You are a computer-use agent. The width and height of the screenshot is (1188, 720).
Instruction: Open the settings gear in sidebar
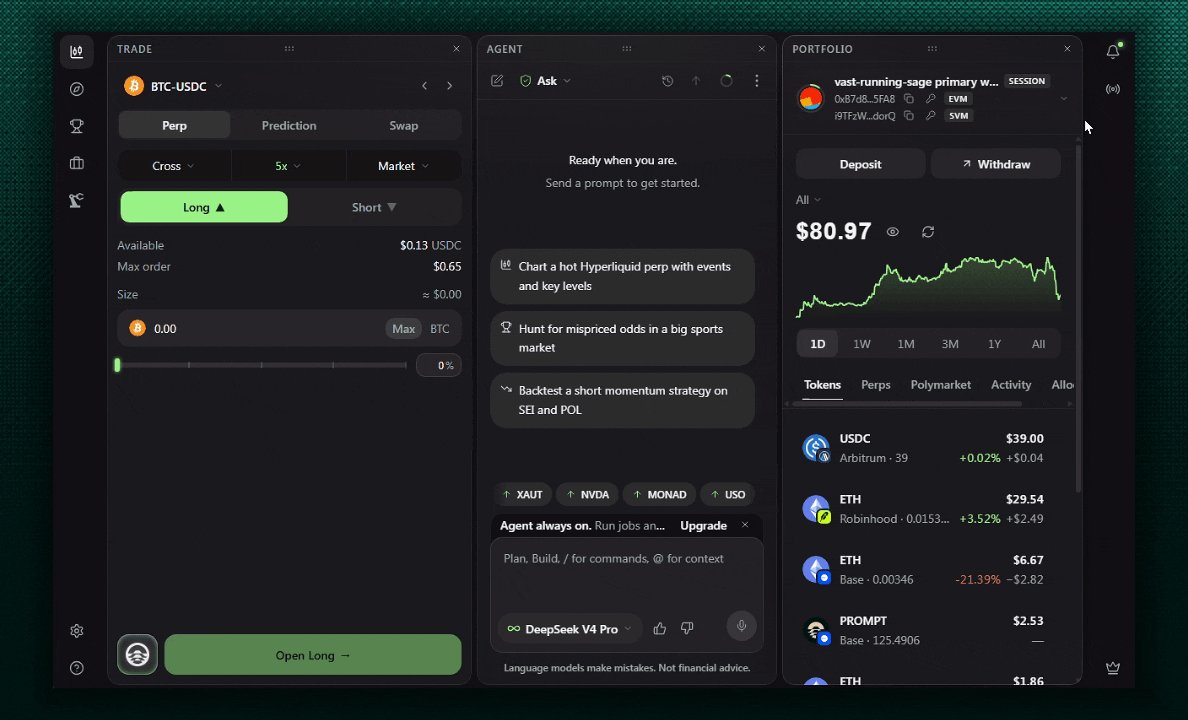pos(77,631)
